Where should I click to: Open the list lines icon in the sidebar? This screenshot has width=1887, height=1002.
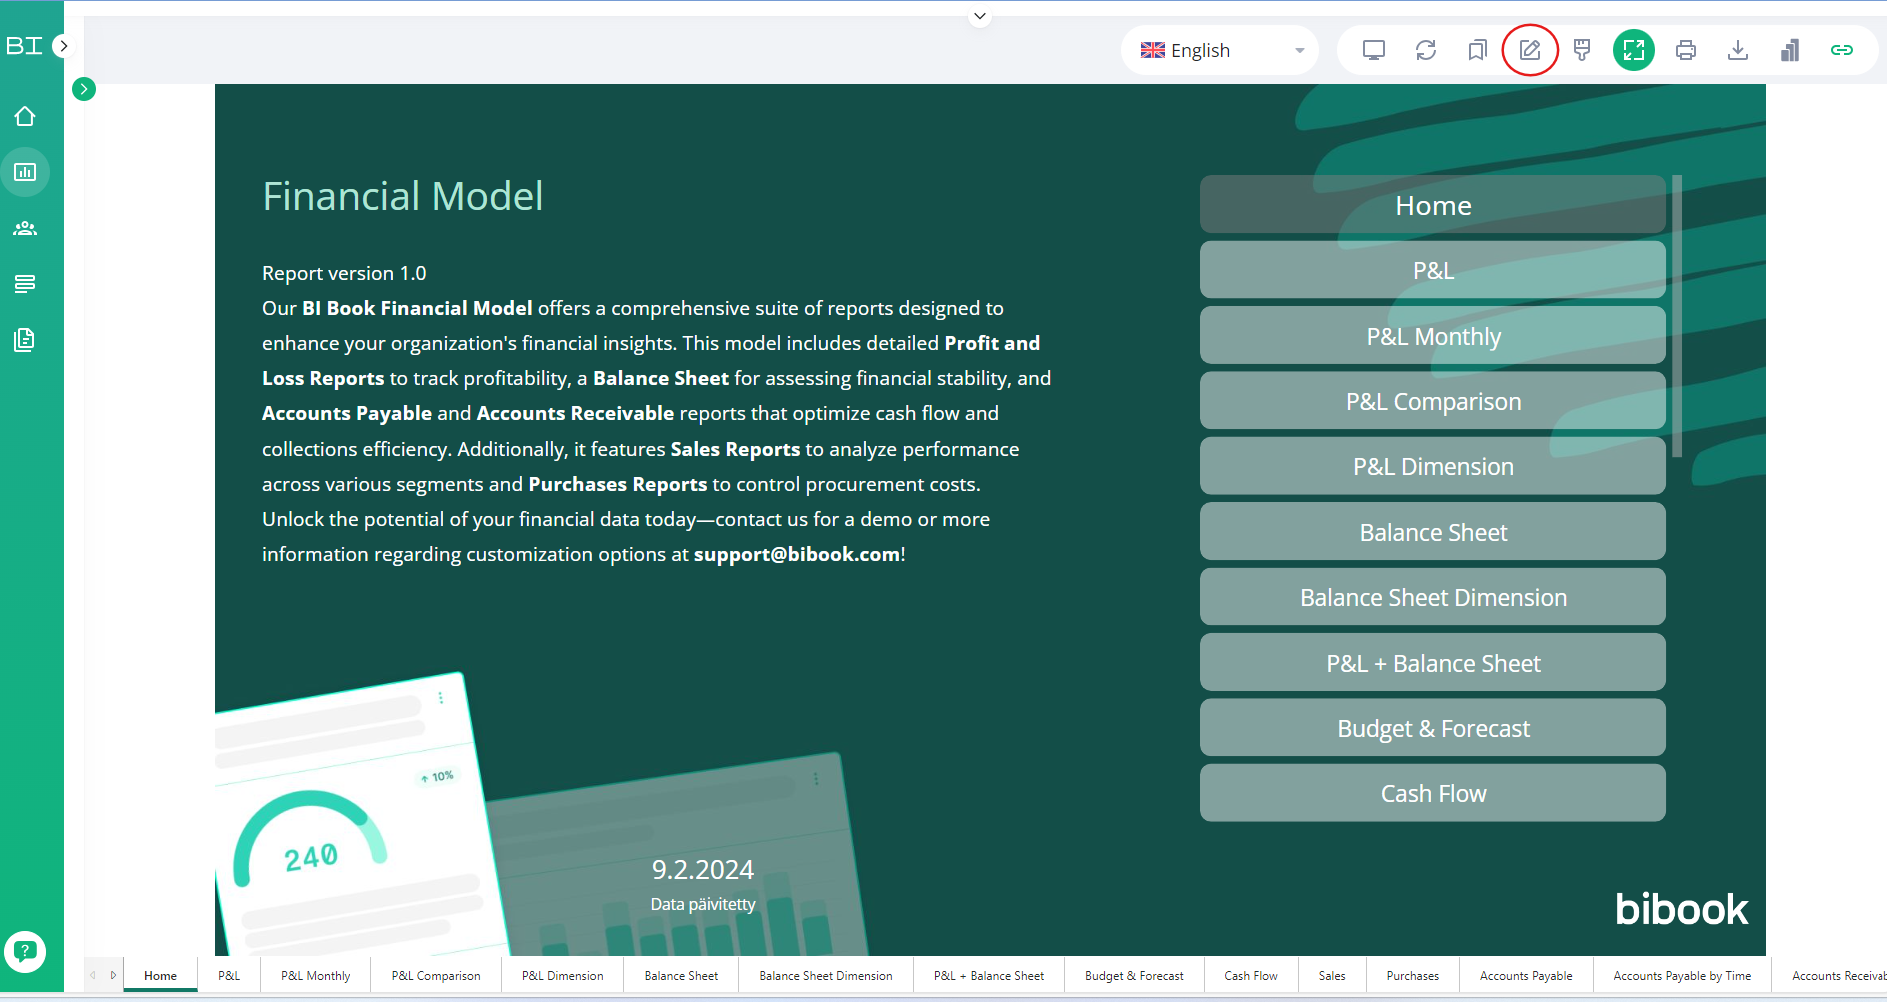[x=25, y=284]
